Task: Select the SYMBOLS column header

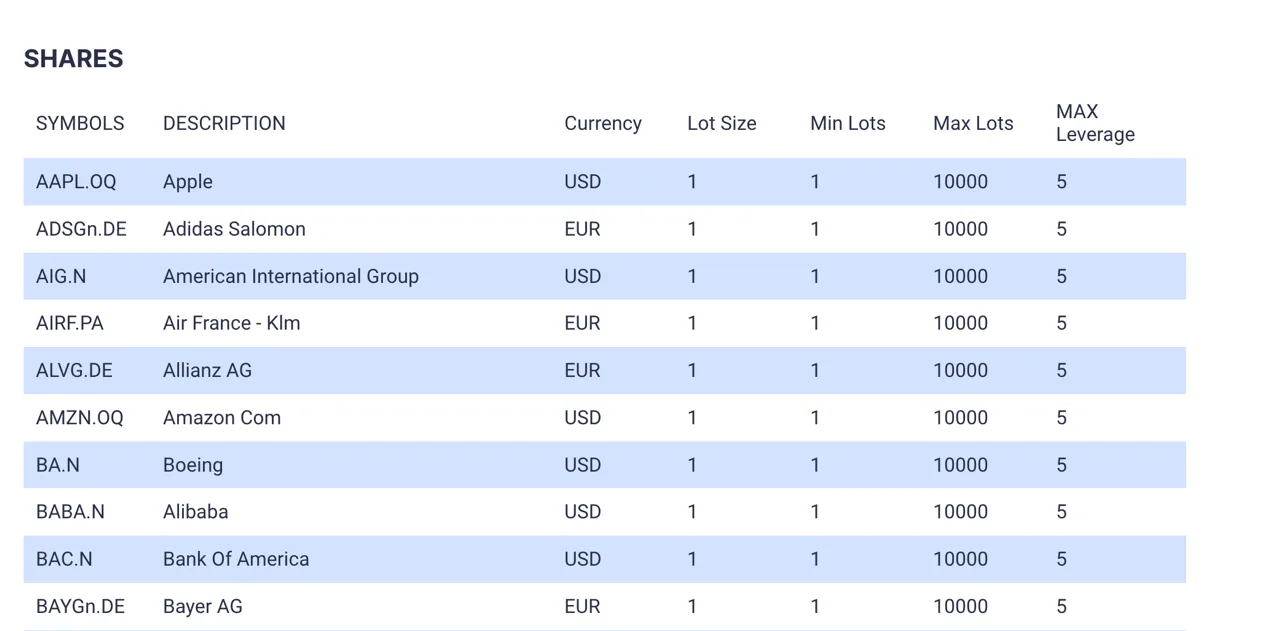Action: pos(80,123)
